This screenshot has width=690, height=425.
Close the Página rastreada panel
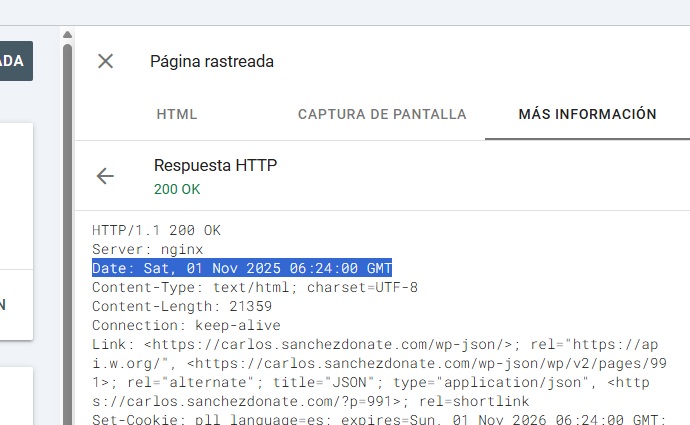pyautogui.click(x=105, y=61)
